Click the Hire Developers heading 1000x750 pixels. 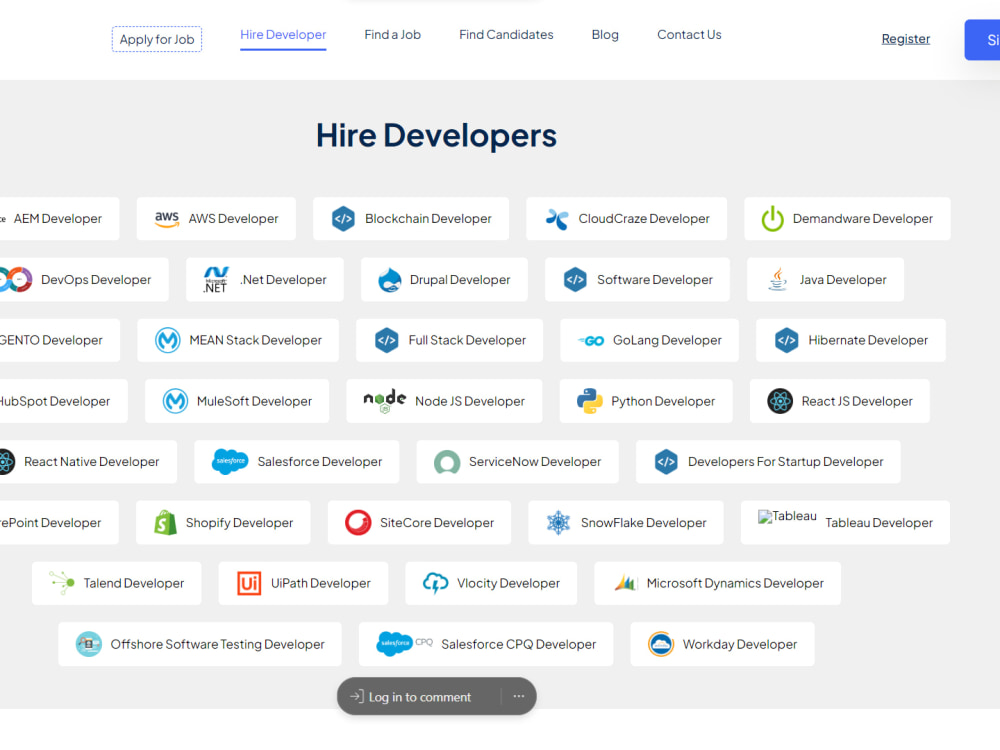[x=436, y=135]
